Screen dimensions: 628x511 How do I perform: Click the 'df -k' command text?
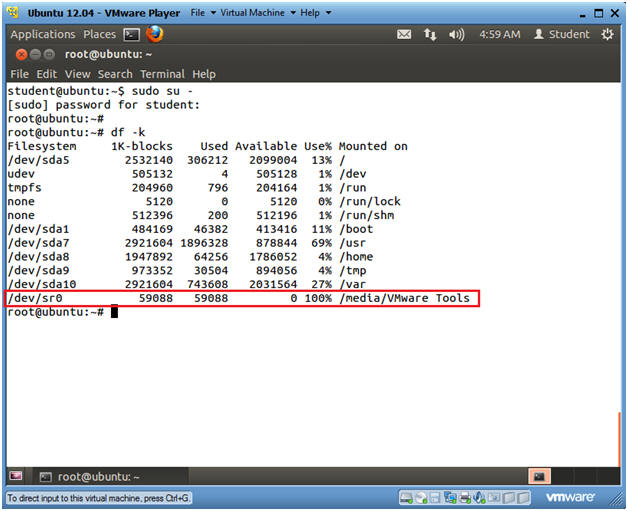[x=128, y=133]
